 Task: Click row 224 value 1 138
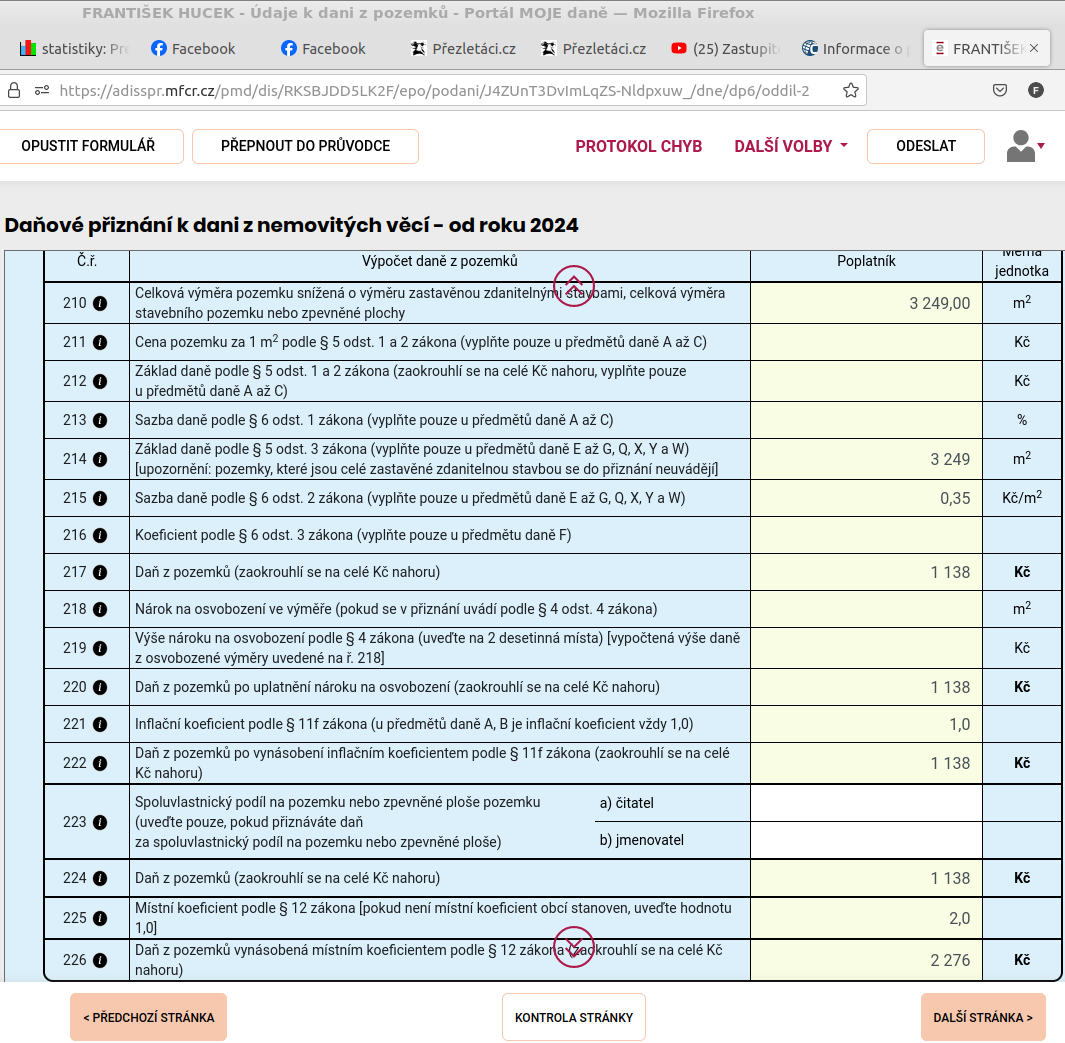[x=866, y=879]
